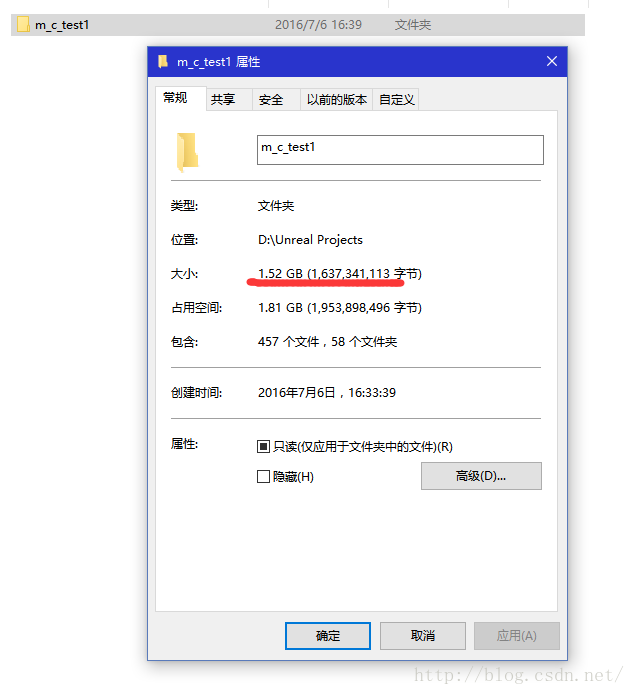Click the 2016/7/6 16:39 date in file row

318,25
